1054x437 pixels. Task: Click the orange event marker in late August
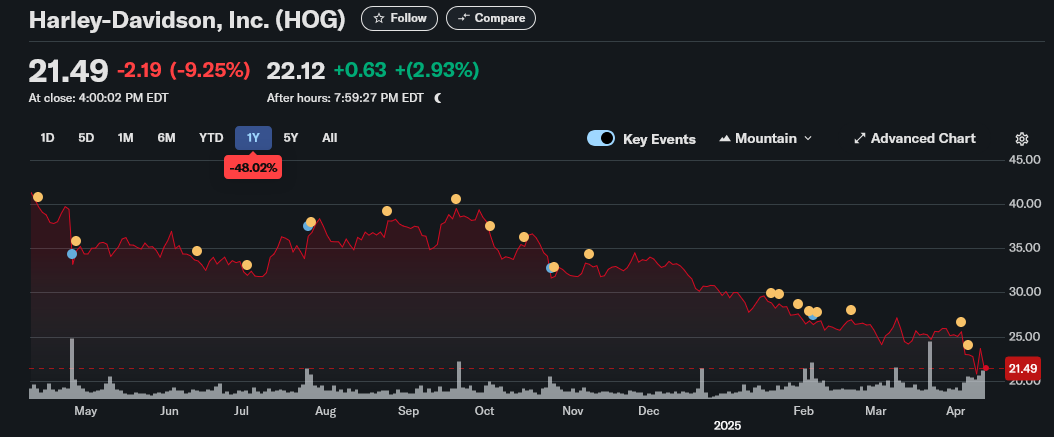coord(387,211)
